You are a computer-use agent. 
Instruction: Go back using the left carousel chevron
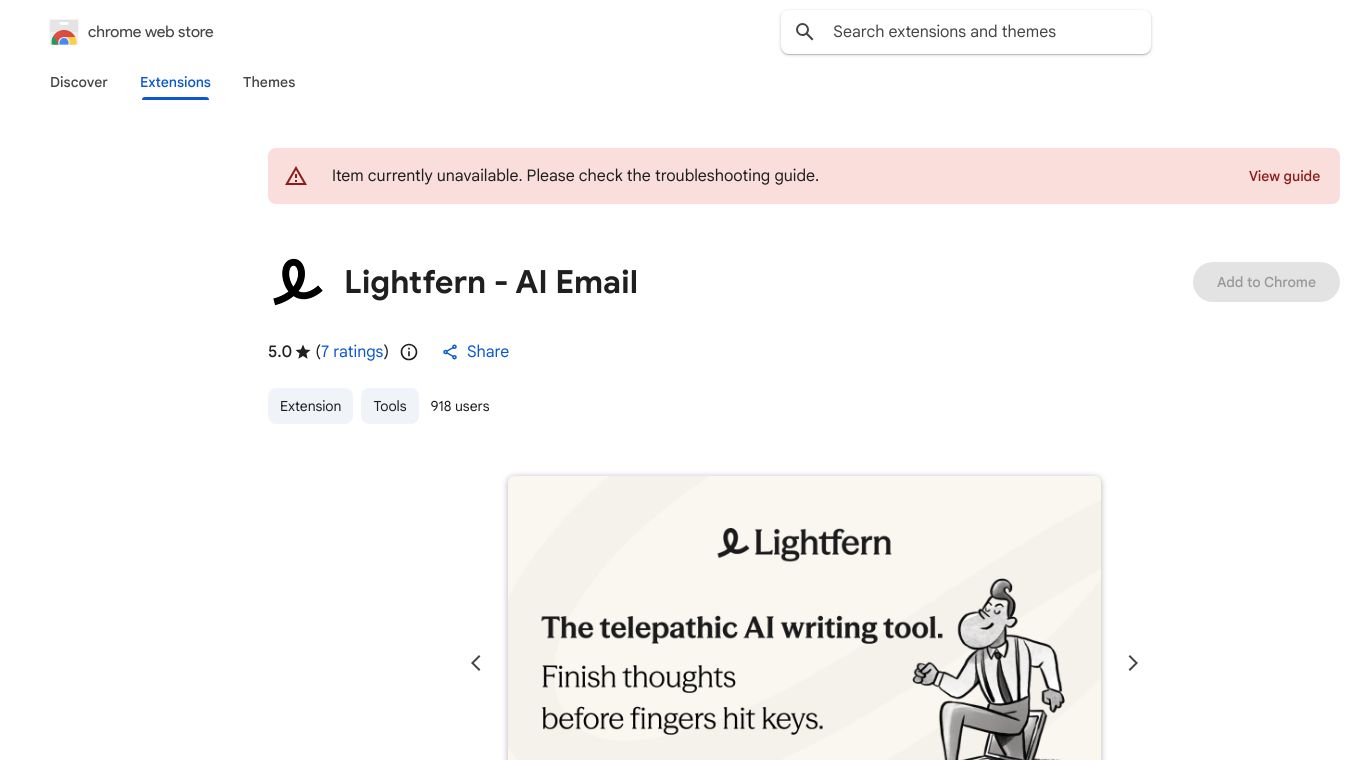pos(476,663)
